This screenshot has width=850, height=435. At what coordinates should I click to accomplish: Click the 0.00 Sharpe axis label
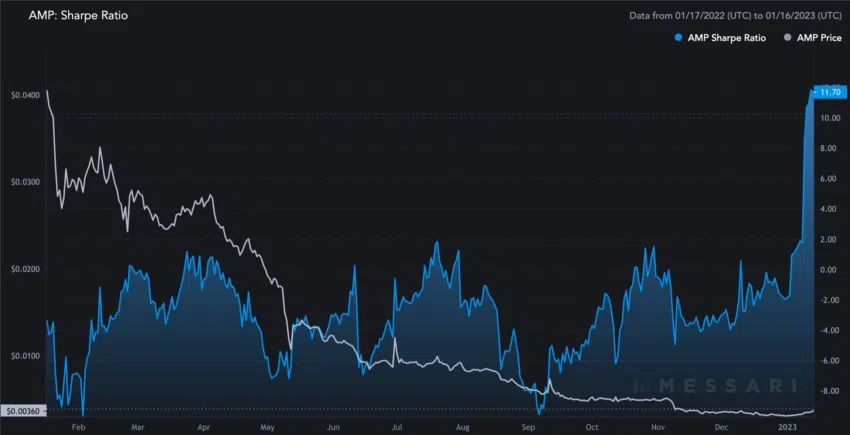(x=830, y=270)
